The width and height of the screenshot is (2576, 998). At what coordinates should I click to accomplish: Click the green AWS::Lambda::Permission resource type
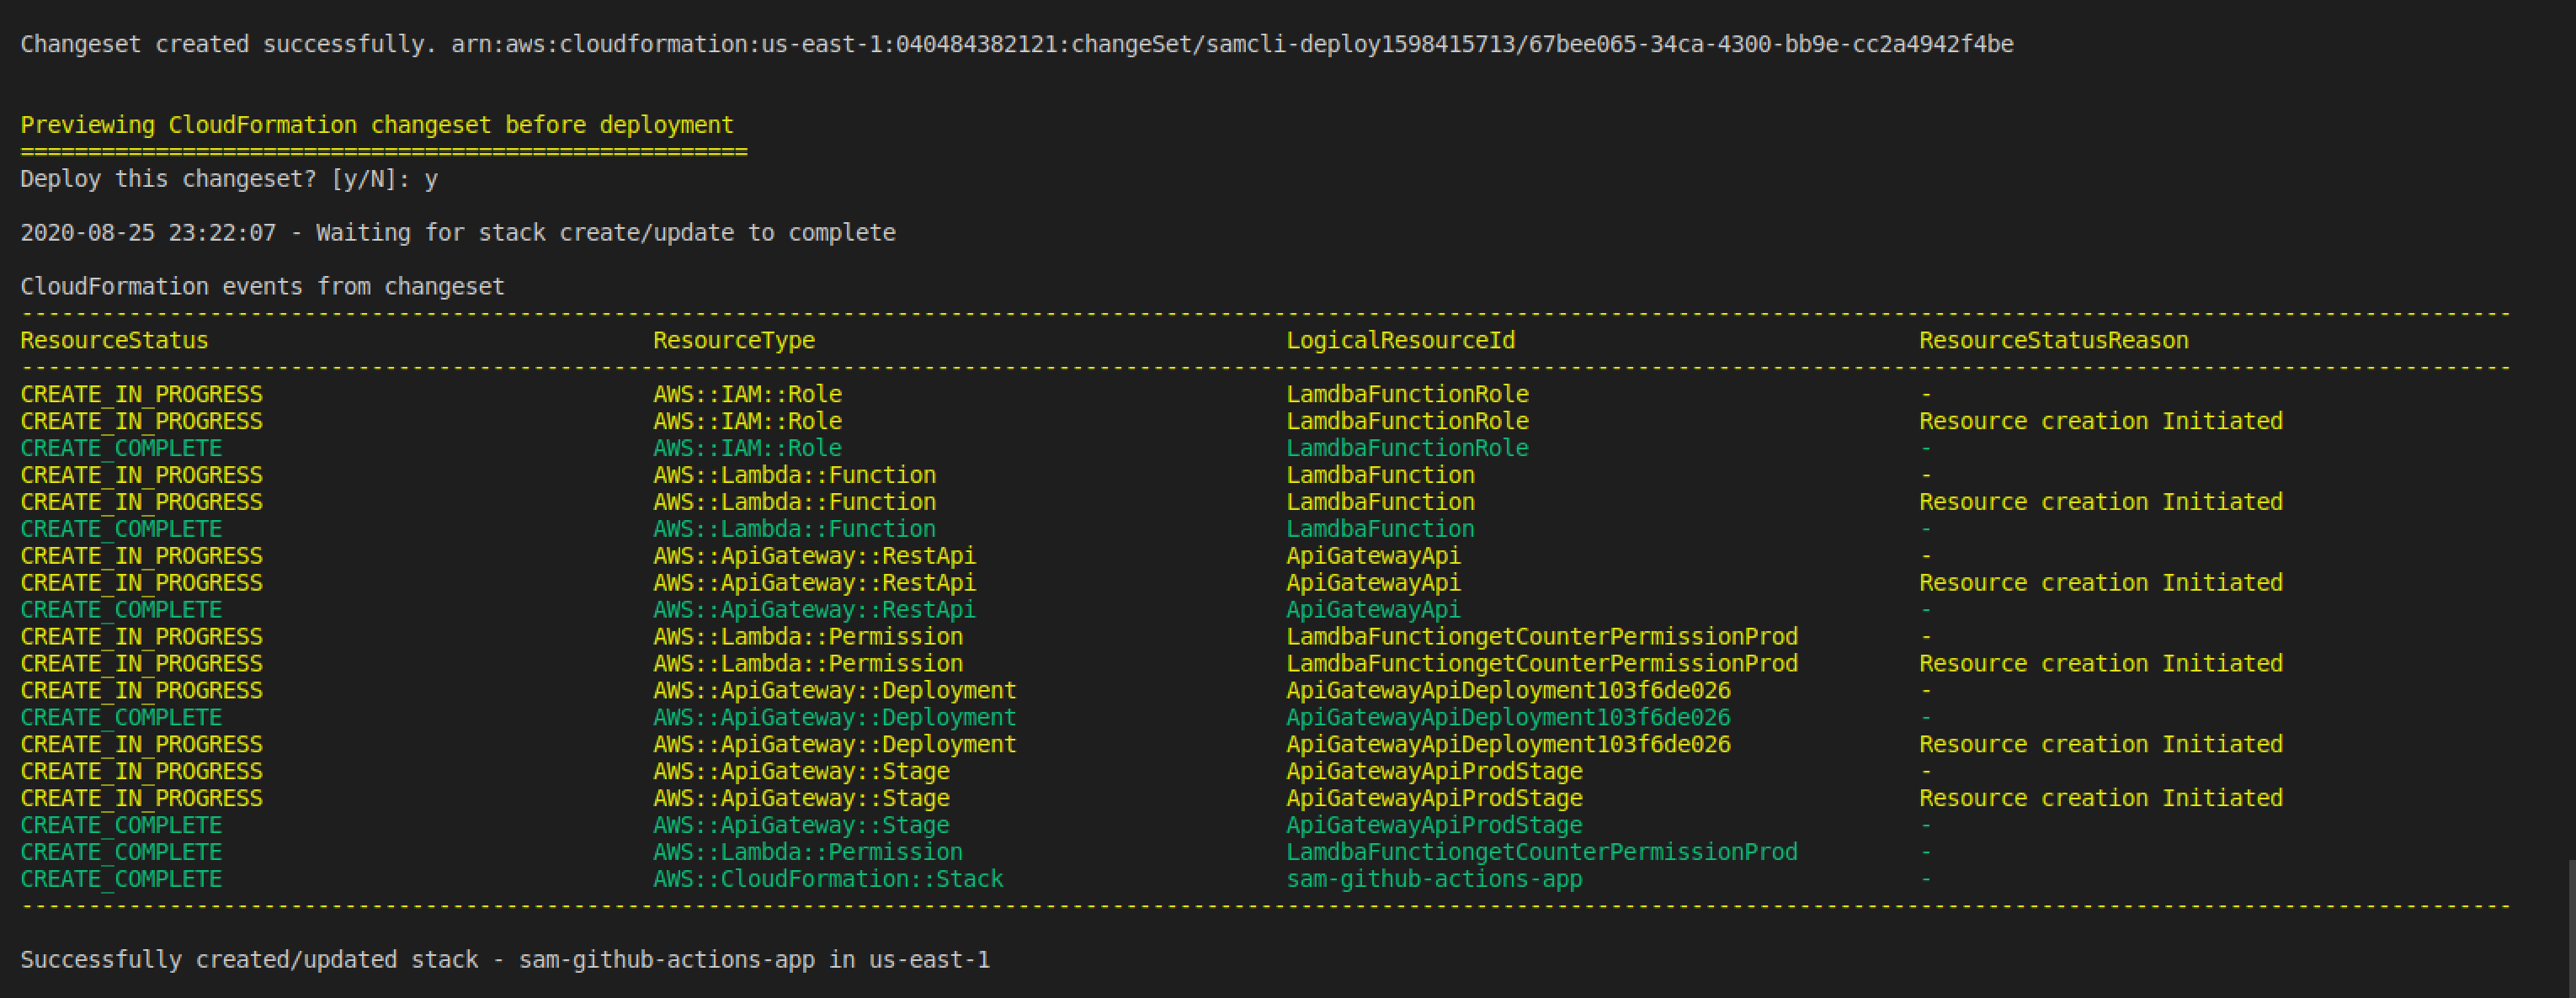(808, 852)
